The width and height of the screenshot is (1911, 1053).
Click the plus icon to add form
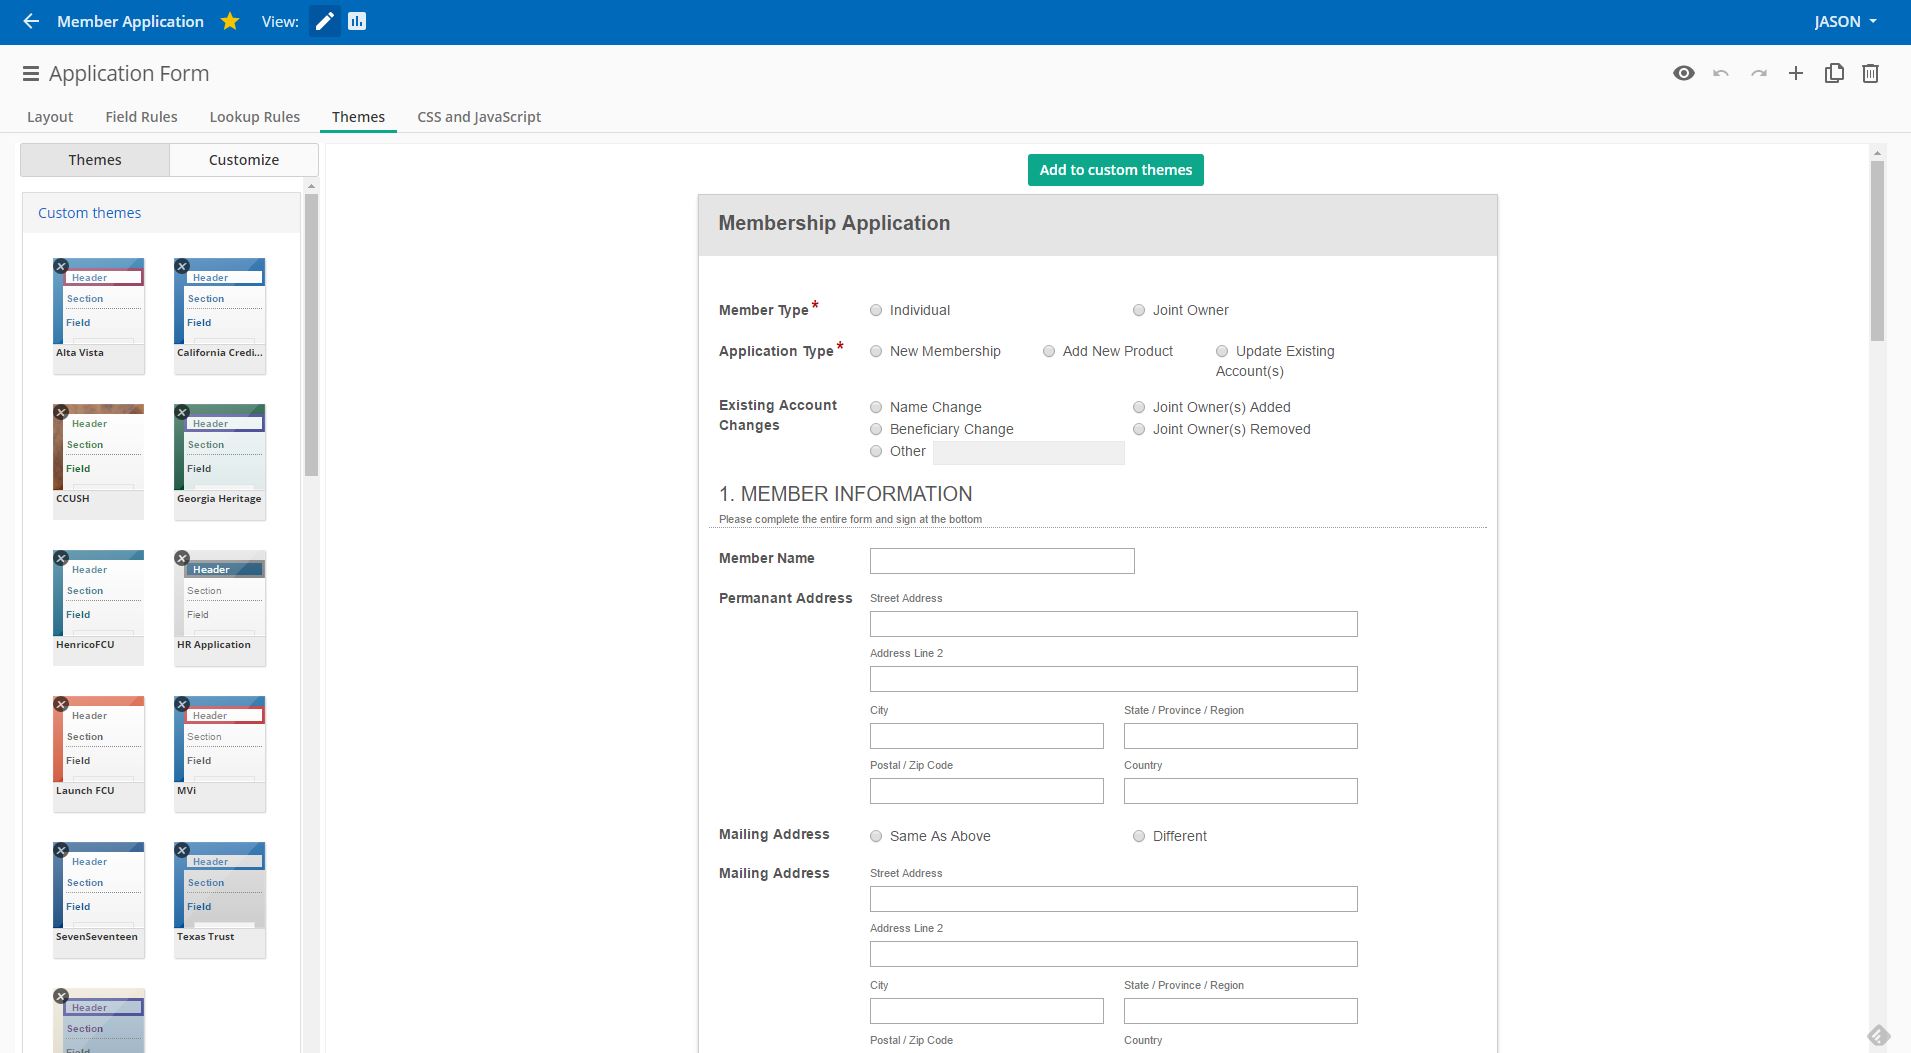(x=1796, y=73)
